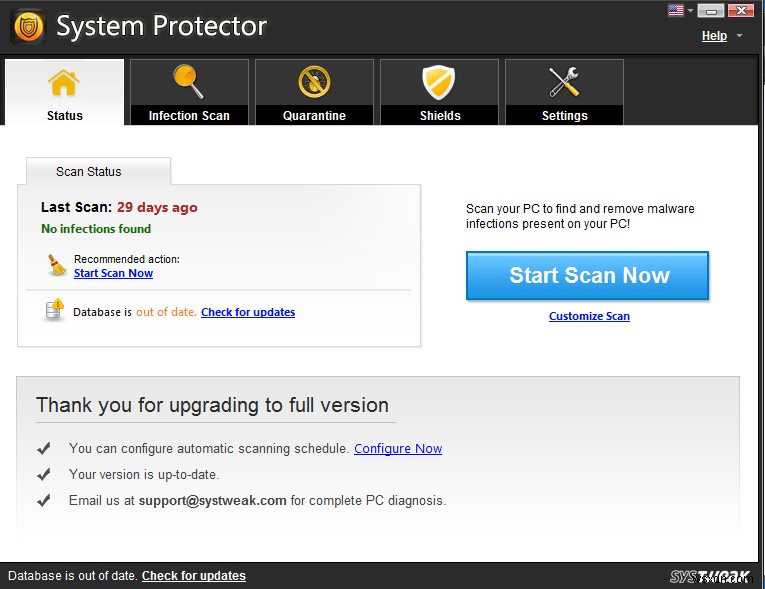The width and height of the screenshot is (765, 589).
Task: Click 'Thank you for upgrading to full version' heading
Action: click(x=212, y=406)
